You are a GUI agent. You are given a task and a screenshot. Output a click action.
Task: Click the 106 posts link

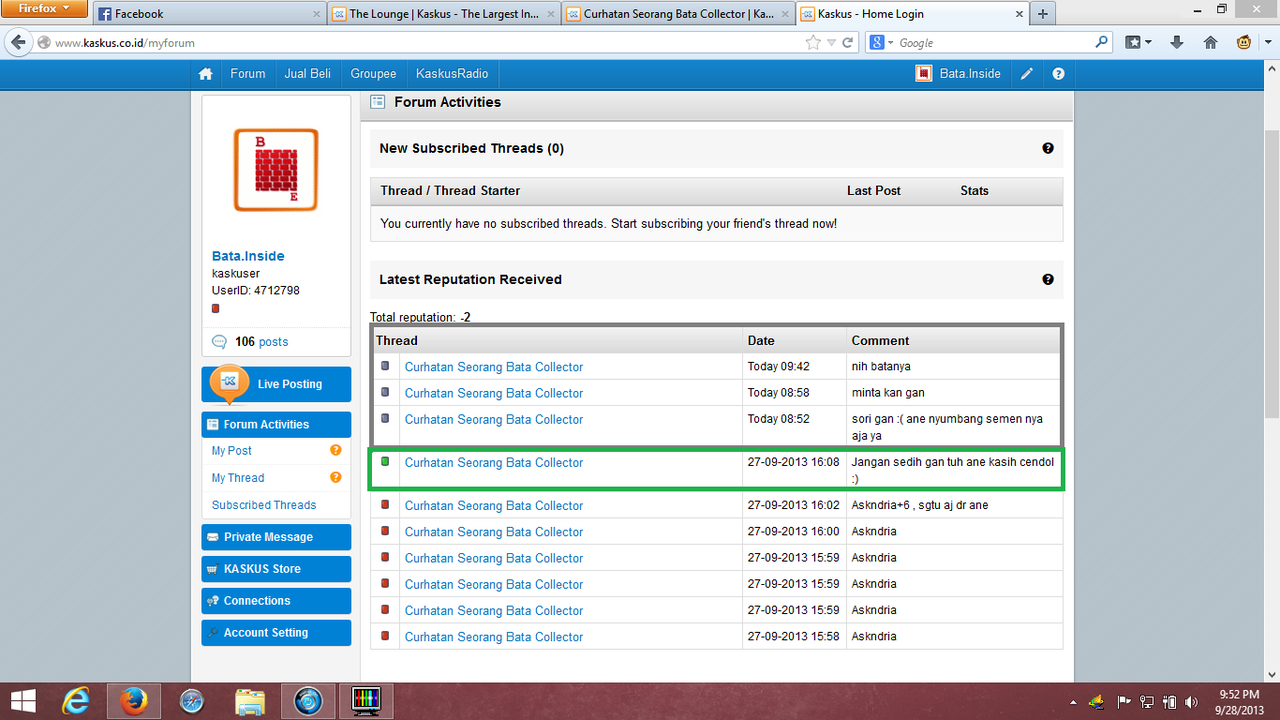[x=262, y=342]
